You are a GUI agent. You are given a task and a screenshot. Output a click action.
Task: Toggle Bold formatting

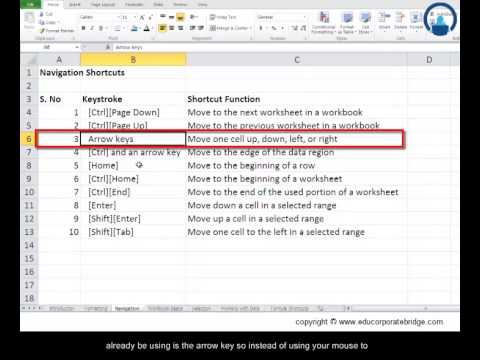(83, 28)
